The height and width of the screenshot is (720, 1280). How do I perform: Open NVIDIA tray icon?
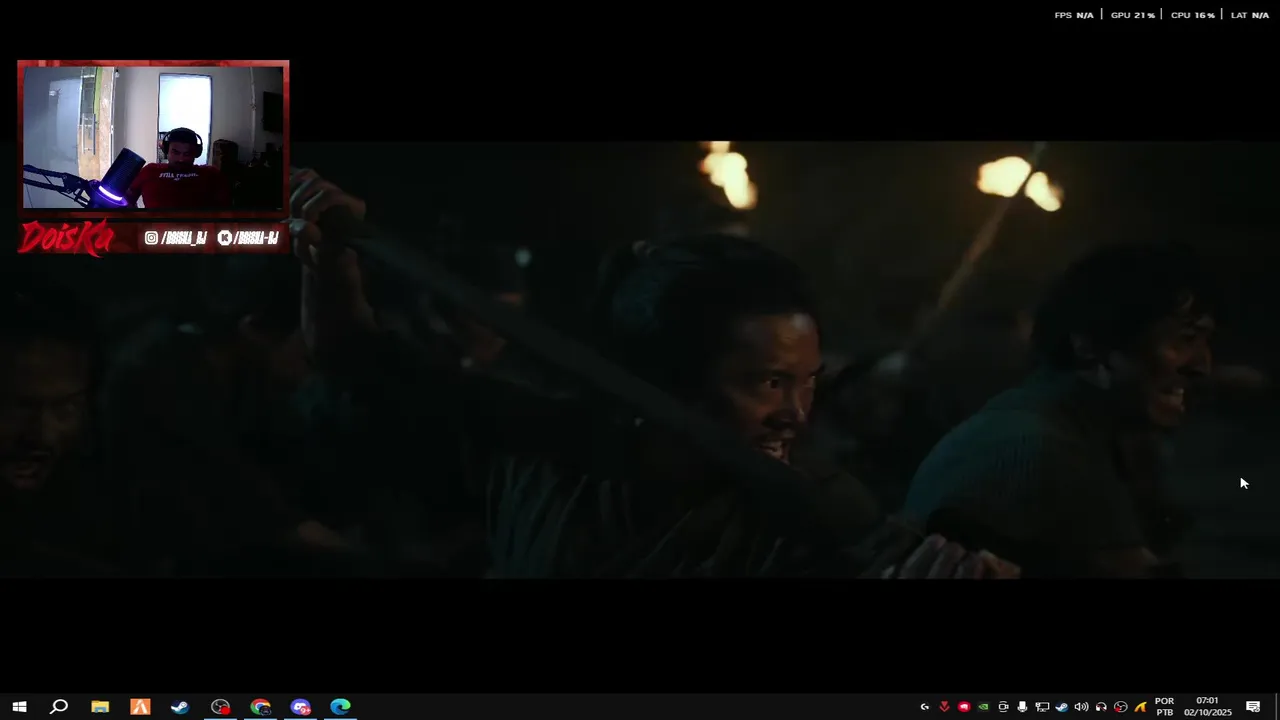pos(983,707)
